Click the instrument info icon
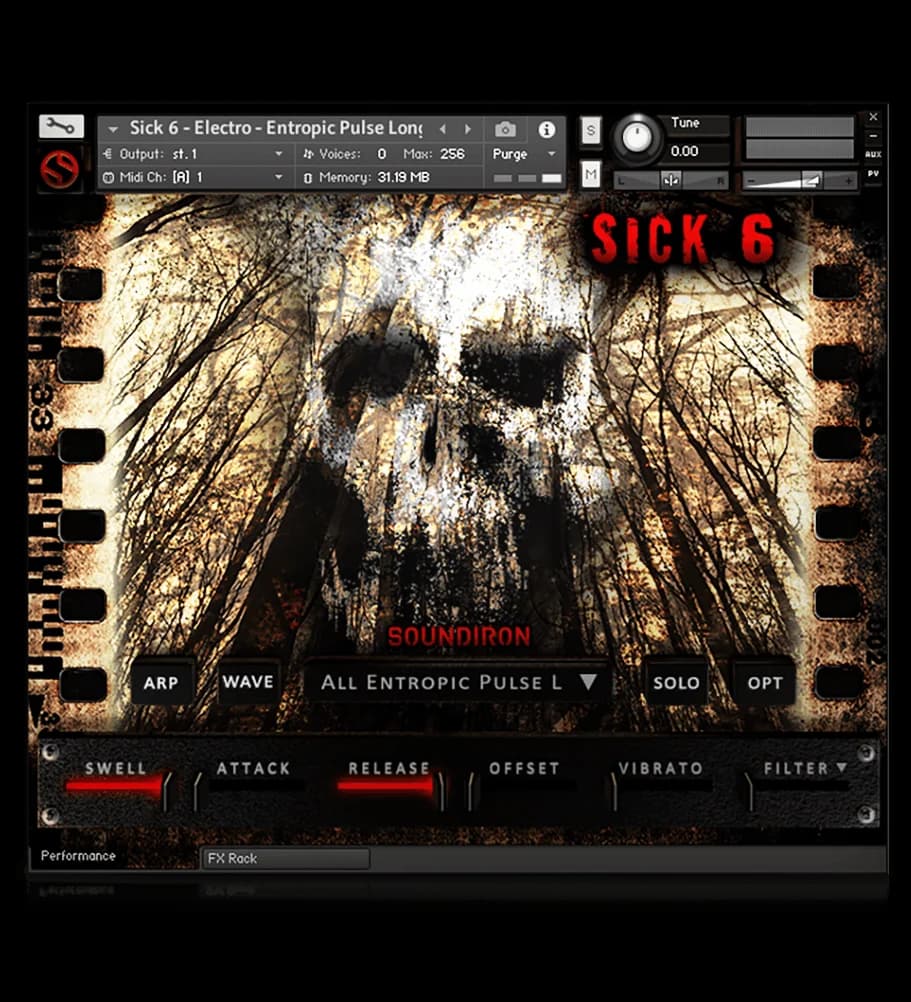The image size is (911, 1002). [546, 128]
